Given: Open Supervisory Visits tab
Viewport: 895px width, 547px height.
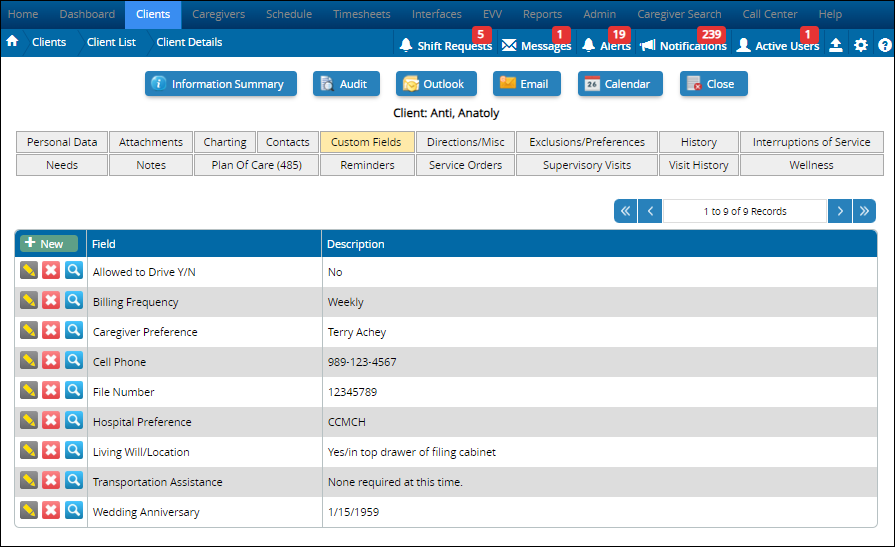Looking at the screenshot, I should 587,165.
